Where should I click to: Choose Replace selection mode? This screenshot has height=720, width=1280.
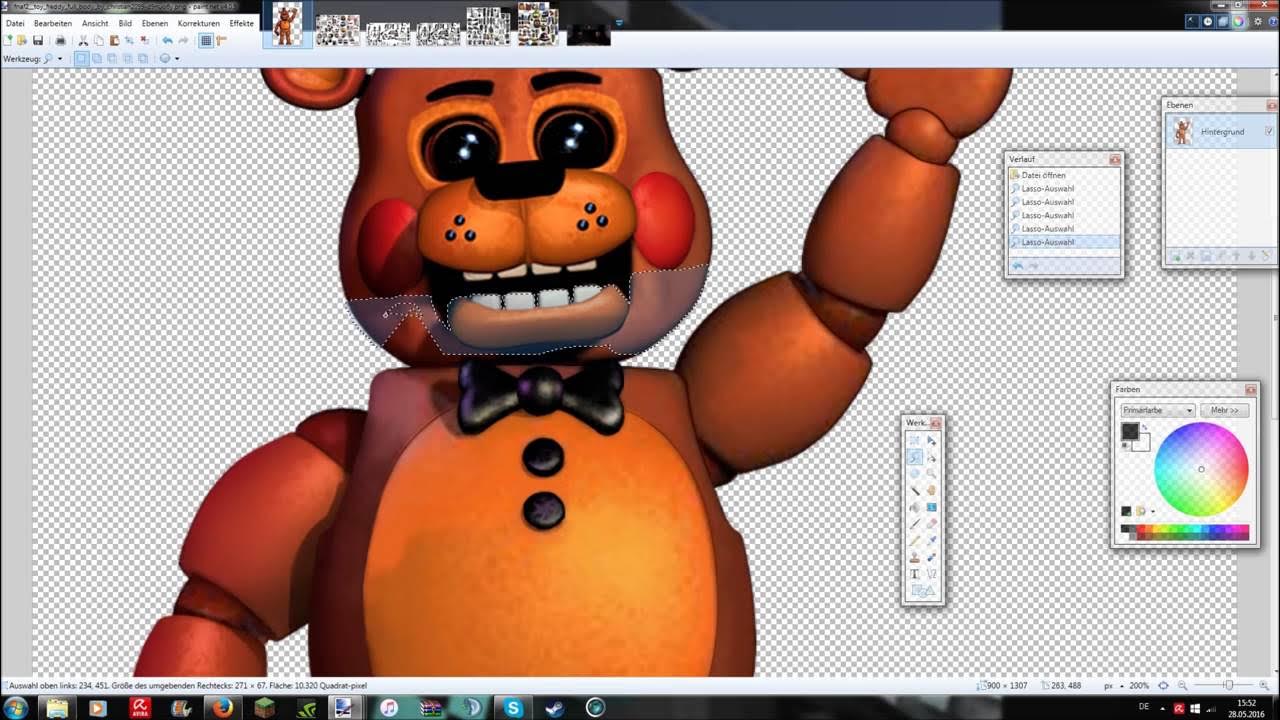[82, 58]
